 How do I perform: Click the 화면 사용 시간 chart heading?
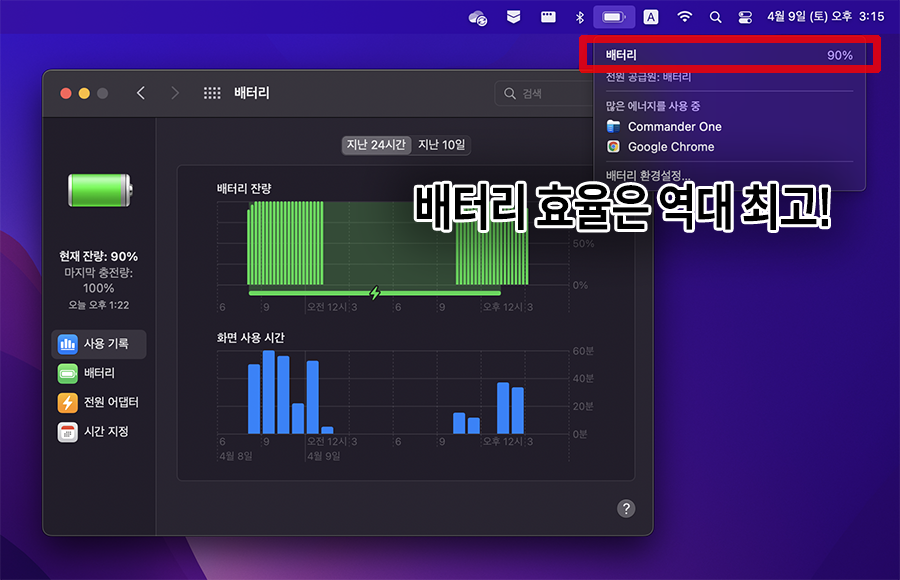250,338
